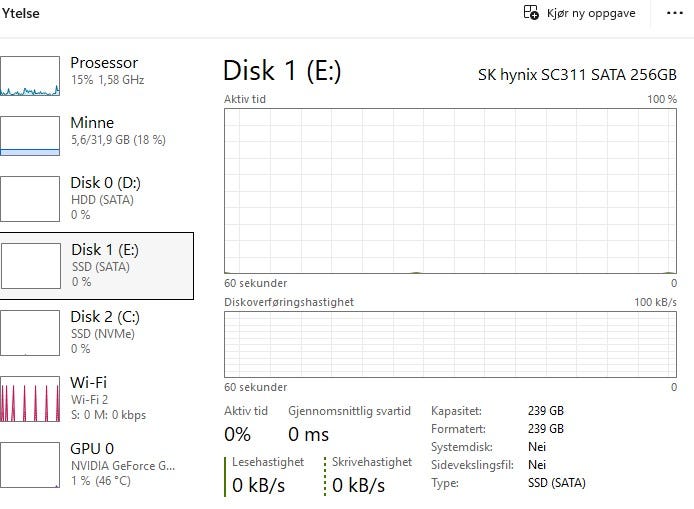Open Disk 0 (D:) HDD performance

pyautogui.click(x=96, y=199)
